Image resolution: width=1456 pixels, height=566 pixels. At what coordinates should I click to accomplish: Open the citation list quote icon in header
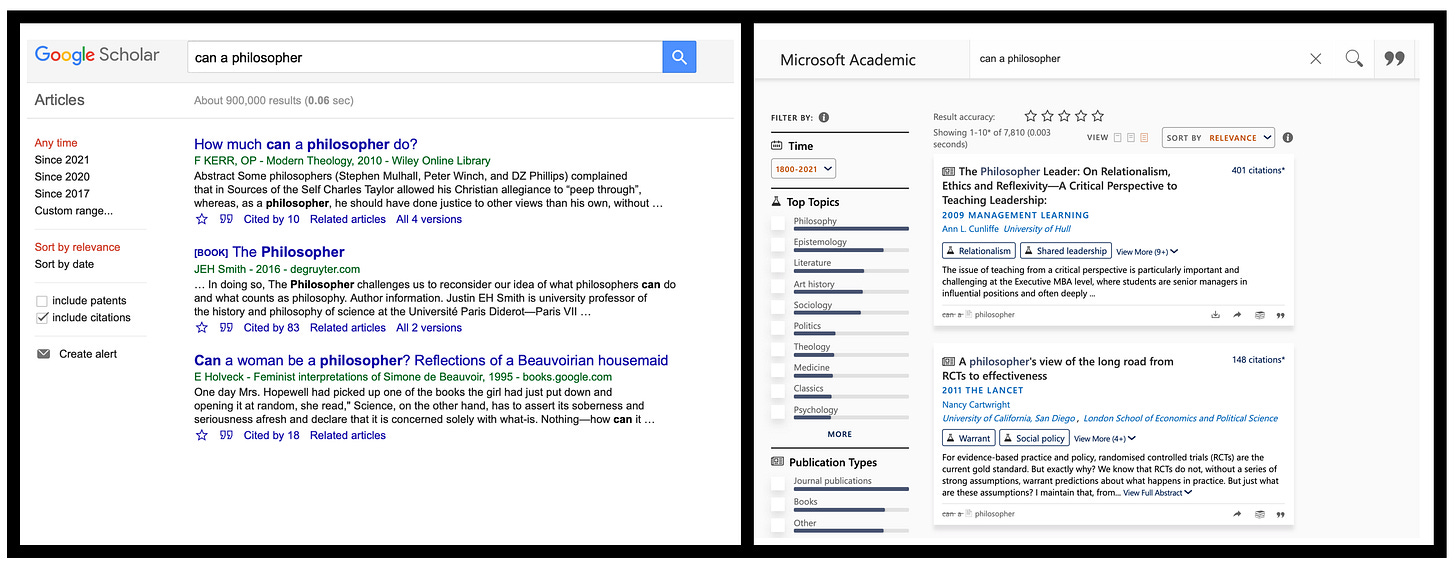[x=1394, y=59]
